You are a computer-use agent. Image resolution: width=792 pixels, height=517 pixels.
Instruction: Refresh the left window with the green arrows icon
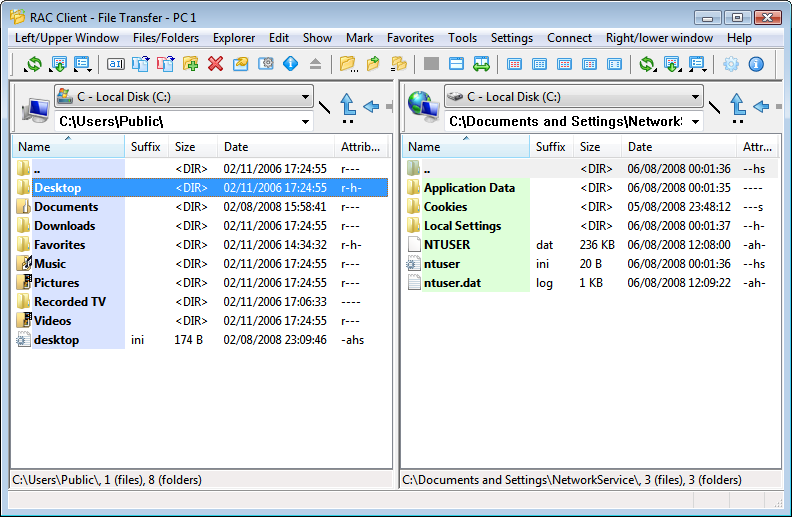(x=33, y=64)
